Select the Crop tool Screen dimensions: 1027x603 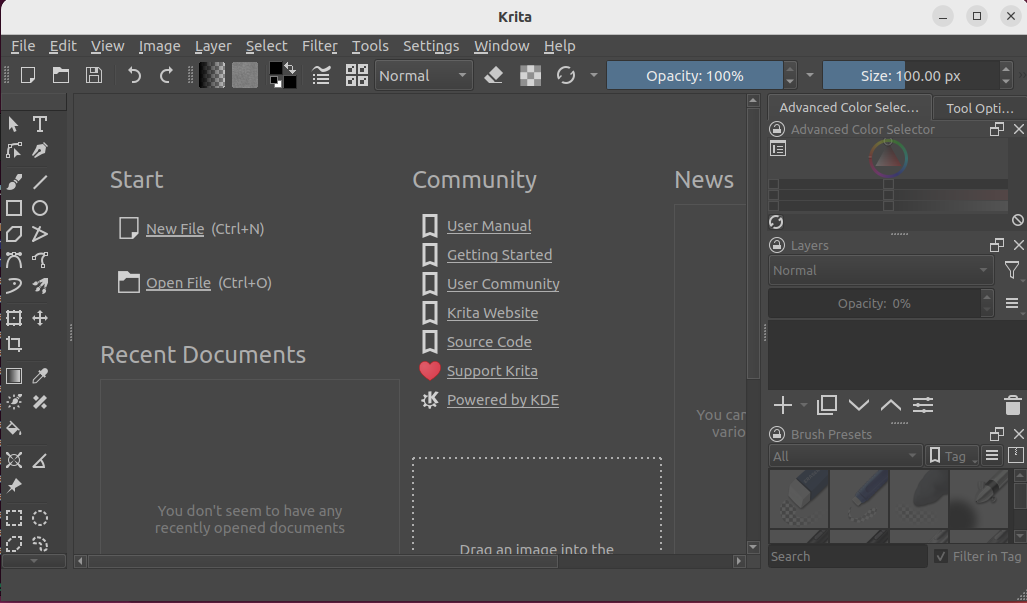pyautogui.click(x=14, y=344)
